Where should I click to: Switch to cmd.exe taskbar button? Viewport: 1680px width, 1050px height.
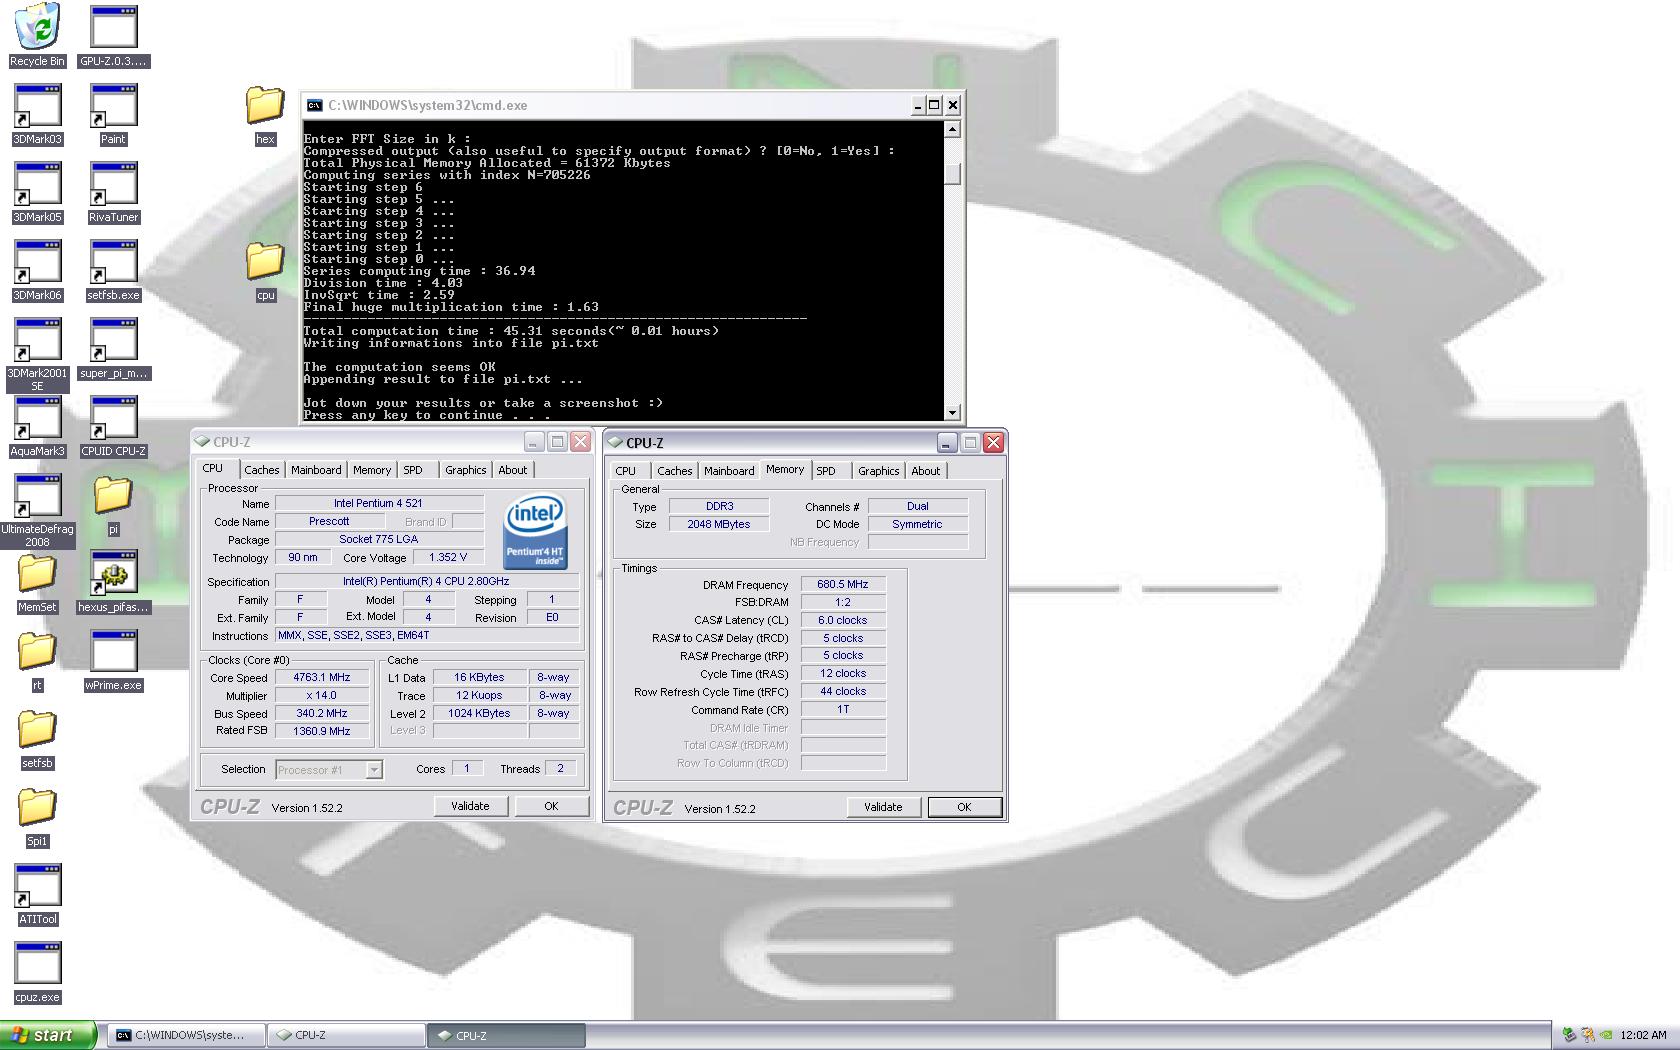pos(187,1036)
